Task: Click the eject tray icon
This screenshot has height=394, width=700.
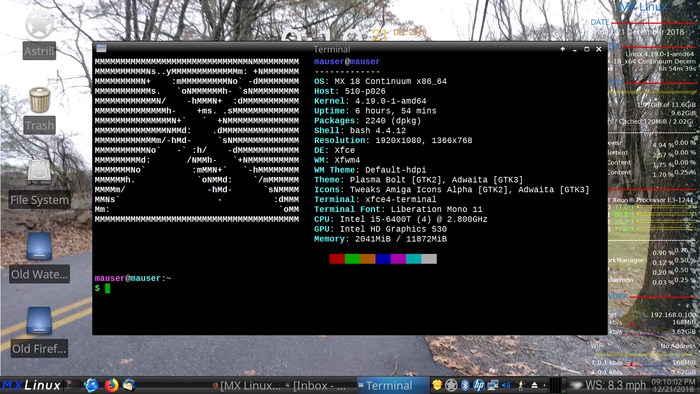Action: tap(534, 385)
